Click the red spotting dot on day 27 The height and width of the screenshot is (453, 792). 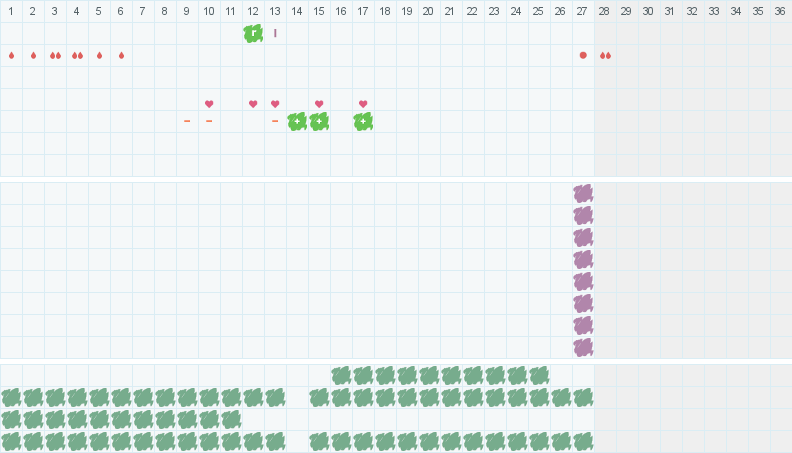pos(583,55)
